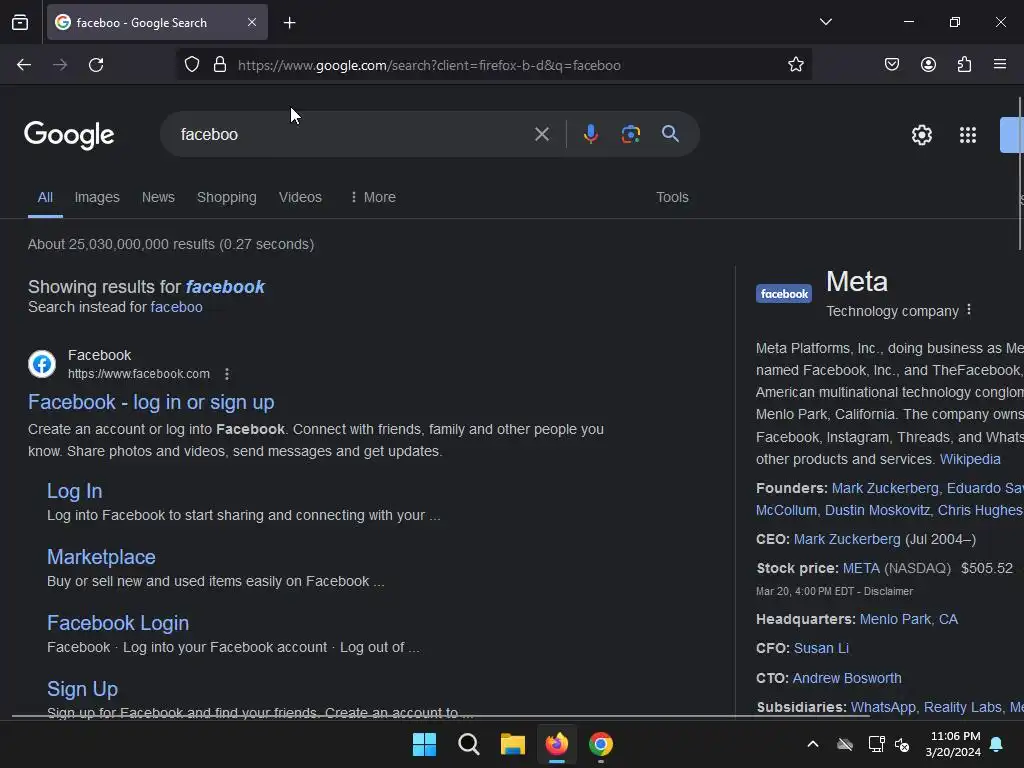This screenshot has width=1024, height=768.
Task: Go to Google homepage via logo
Action: pos(69,135)
